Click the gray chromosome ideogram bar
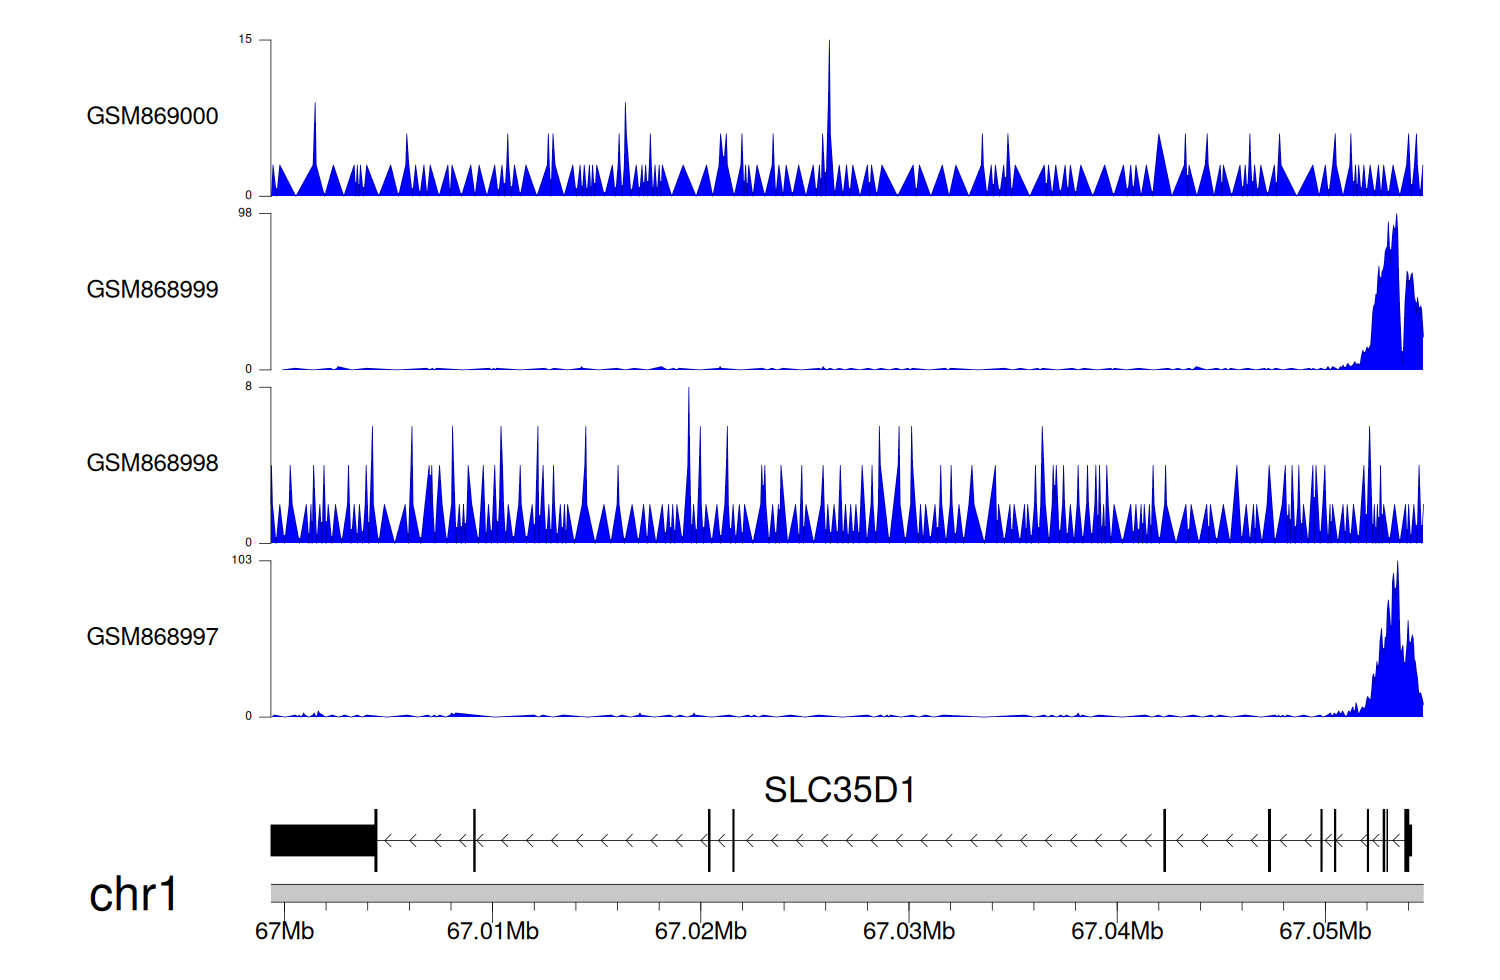 [846, 893]
